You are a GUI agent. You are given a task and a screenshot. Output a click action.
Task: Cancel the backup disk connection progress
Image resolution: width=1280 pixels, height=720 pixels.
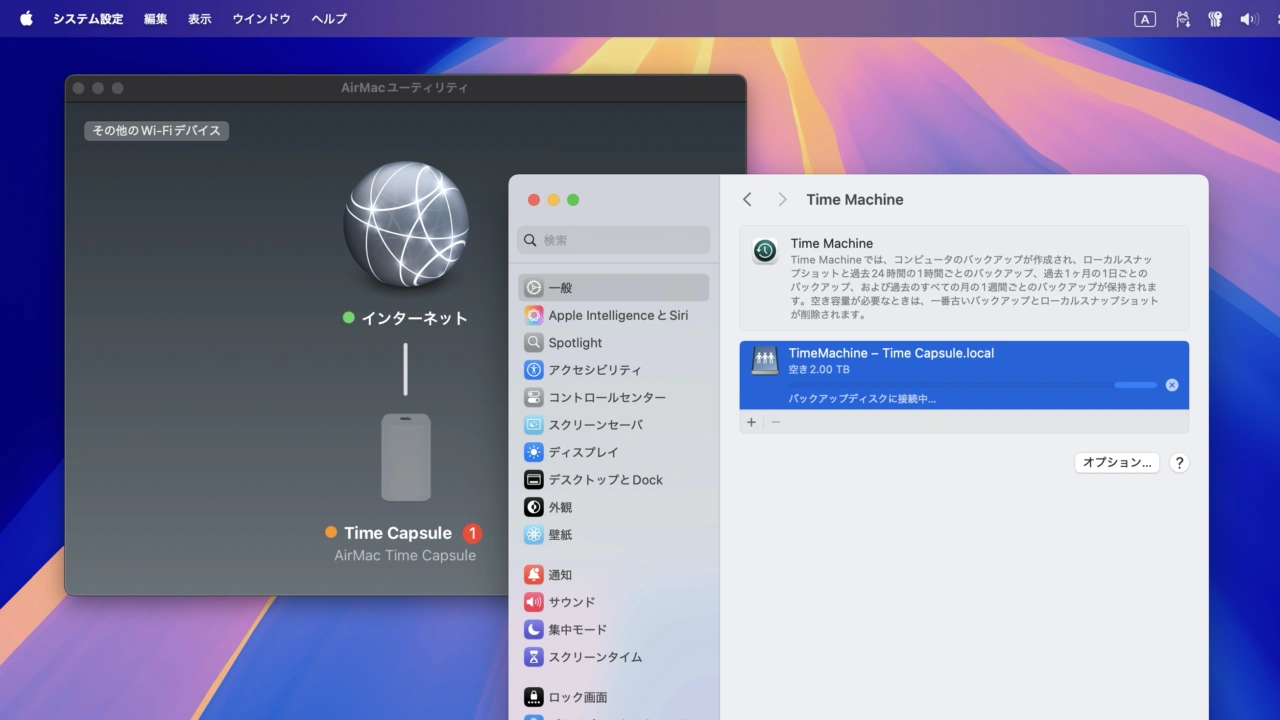click(x=1171, y=385)
